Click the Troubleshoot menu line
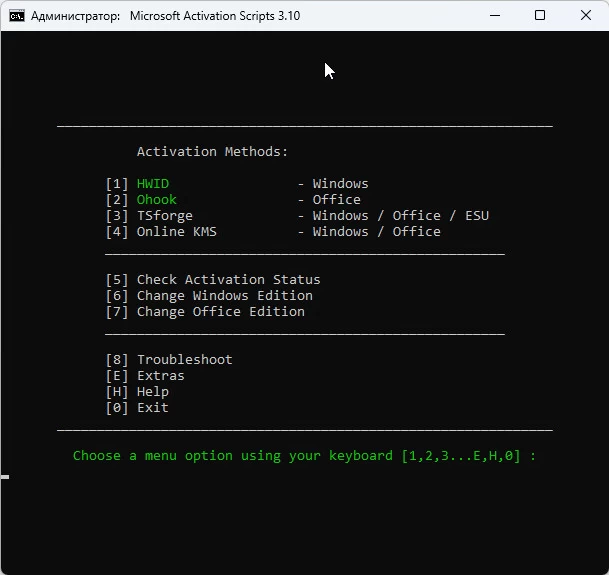The width and height of the screenshot is (609, 575). click(x=184, y=360)
